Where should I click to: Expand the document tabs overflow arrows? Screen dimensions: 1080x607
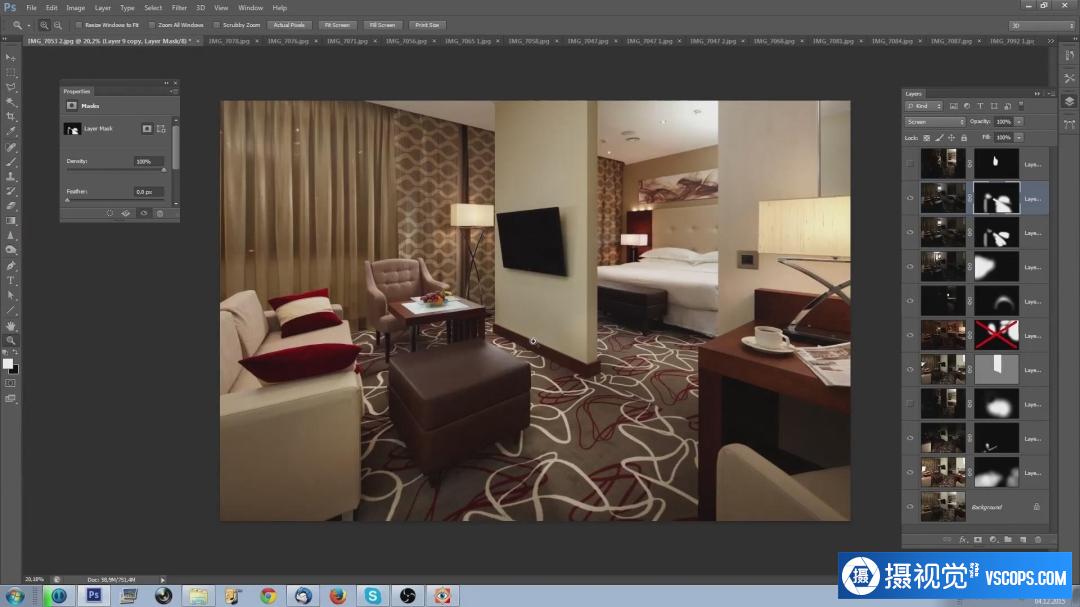pyautogui.click(x=1050, y=41)
